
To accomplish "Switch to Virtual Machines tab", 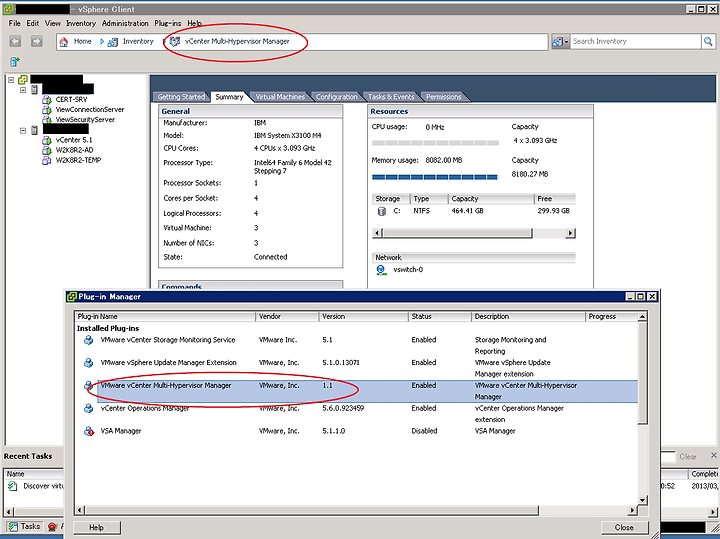I will point(280,96).
